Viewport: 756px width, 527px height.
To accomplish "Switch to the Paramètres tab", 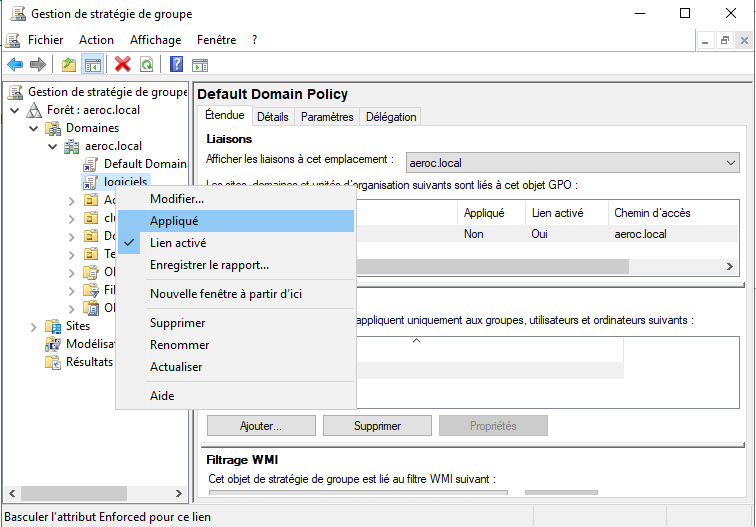I will (327, 117).
